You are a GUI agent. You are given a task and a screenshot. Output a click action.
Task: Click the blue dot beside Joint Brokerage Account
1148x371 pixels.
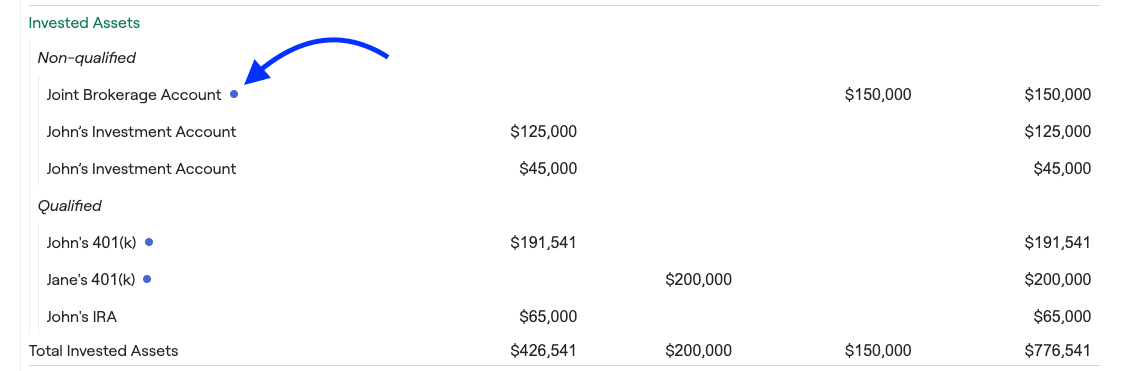click(x=234, y=94)
